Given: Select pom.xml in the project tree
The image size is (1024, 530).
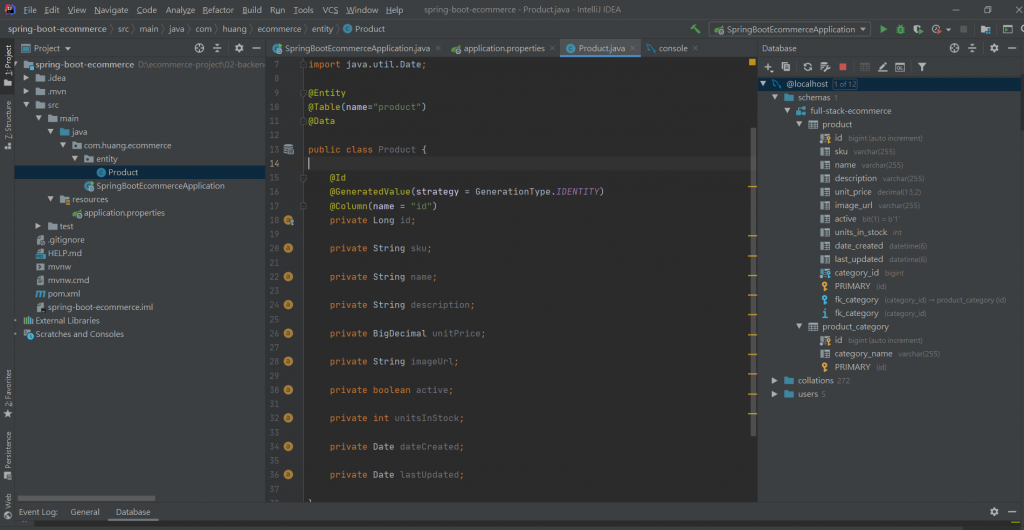Looking at the screenshot, I should click(x=63, y=294).
